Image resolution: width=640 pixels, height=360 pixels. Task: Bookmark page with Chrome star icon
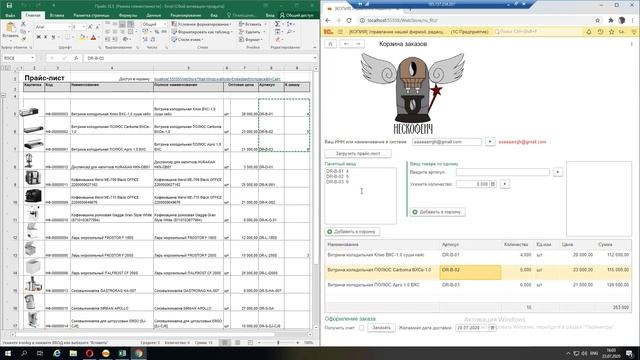tap(598, 20)
